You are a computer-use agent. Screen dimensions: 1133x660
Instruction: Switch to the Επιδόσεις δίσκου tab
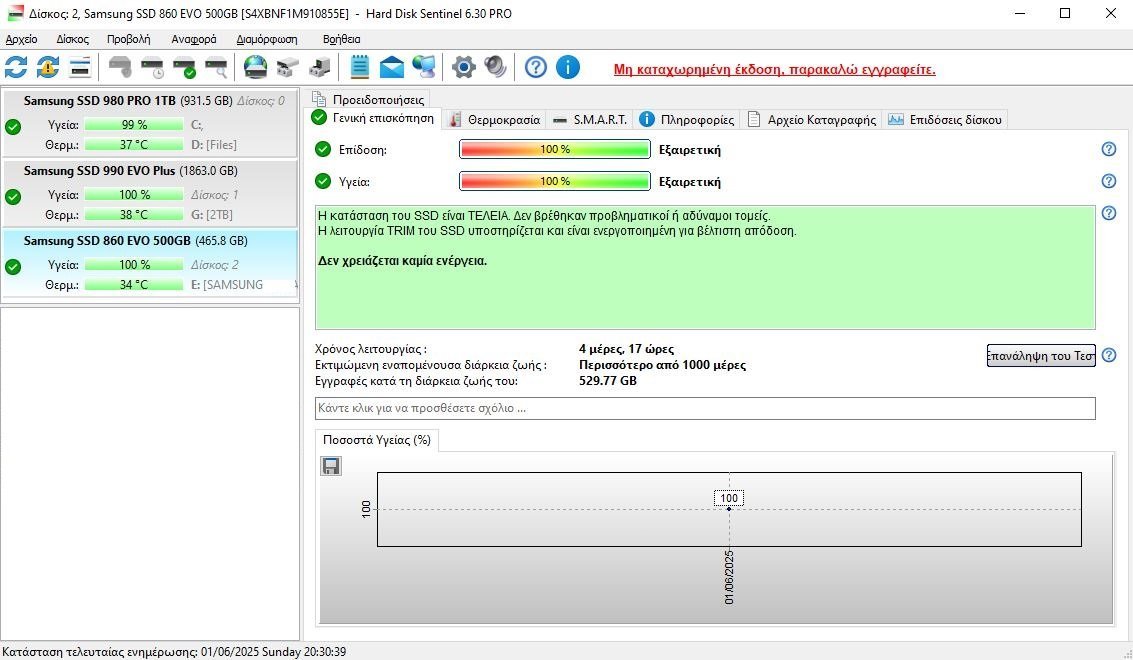[945, 120]
